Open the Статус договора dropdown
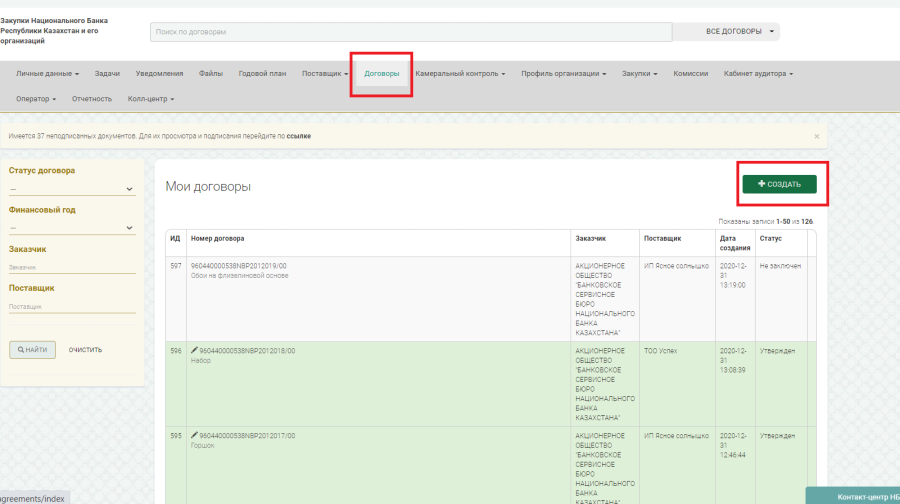 pos(72,188)
